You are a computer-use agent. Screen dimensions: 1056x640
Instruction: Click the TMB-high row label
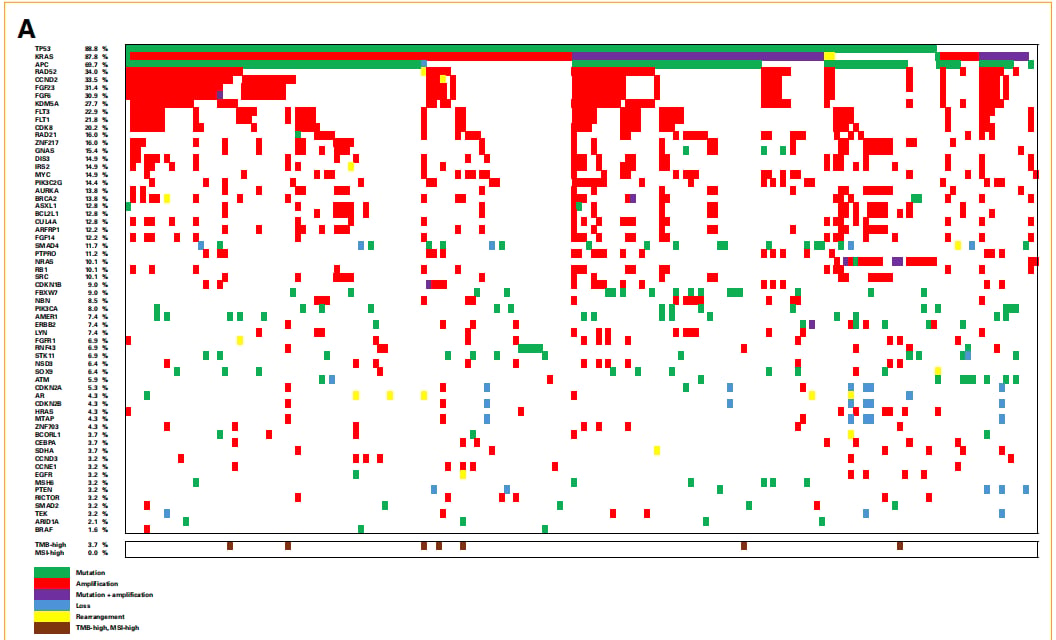click(51, 544)
